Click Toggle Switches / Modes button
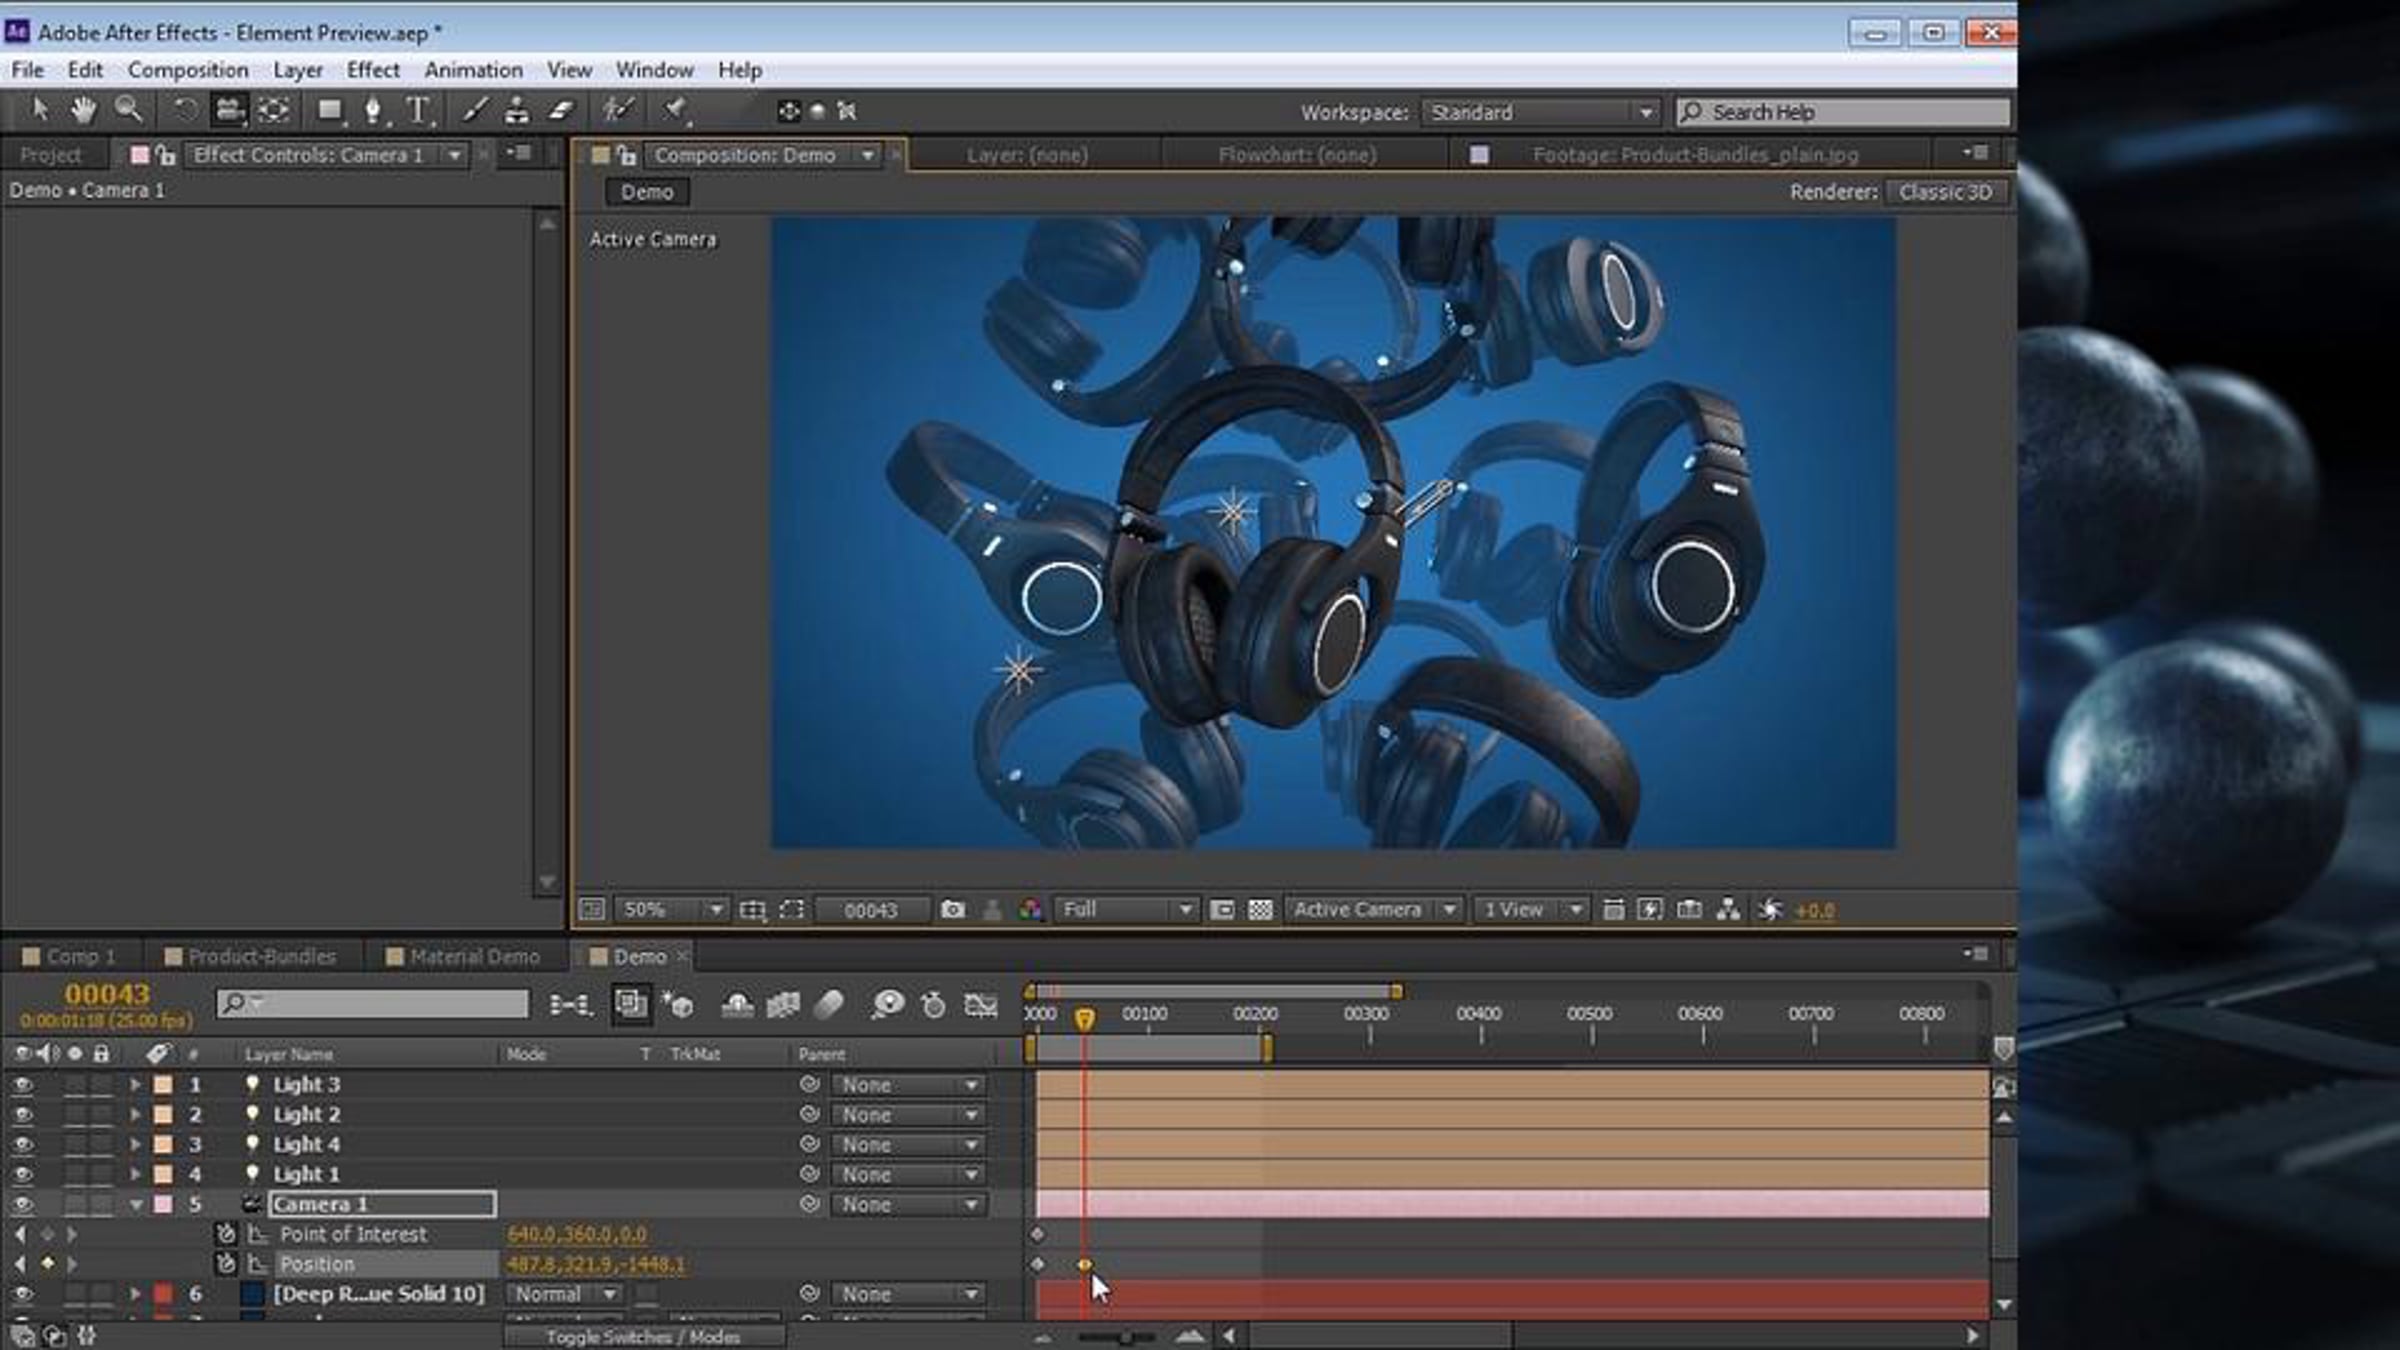The width and height of the screenshot is (2400, 1350). pos(643,1337)
